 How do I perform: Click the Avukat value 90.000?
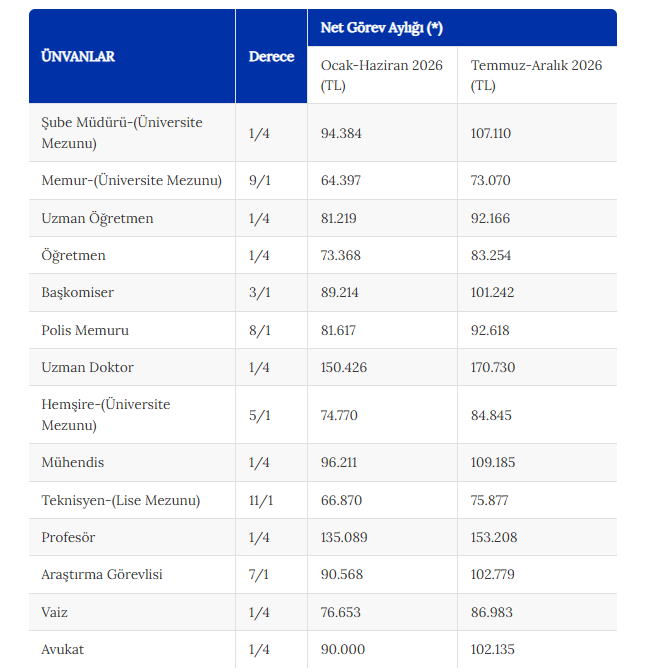343,649
